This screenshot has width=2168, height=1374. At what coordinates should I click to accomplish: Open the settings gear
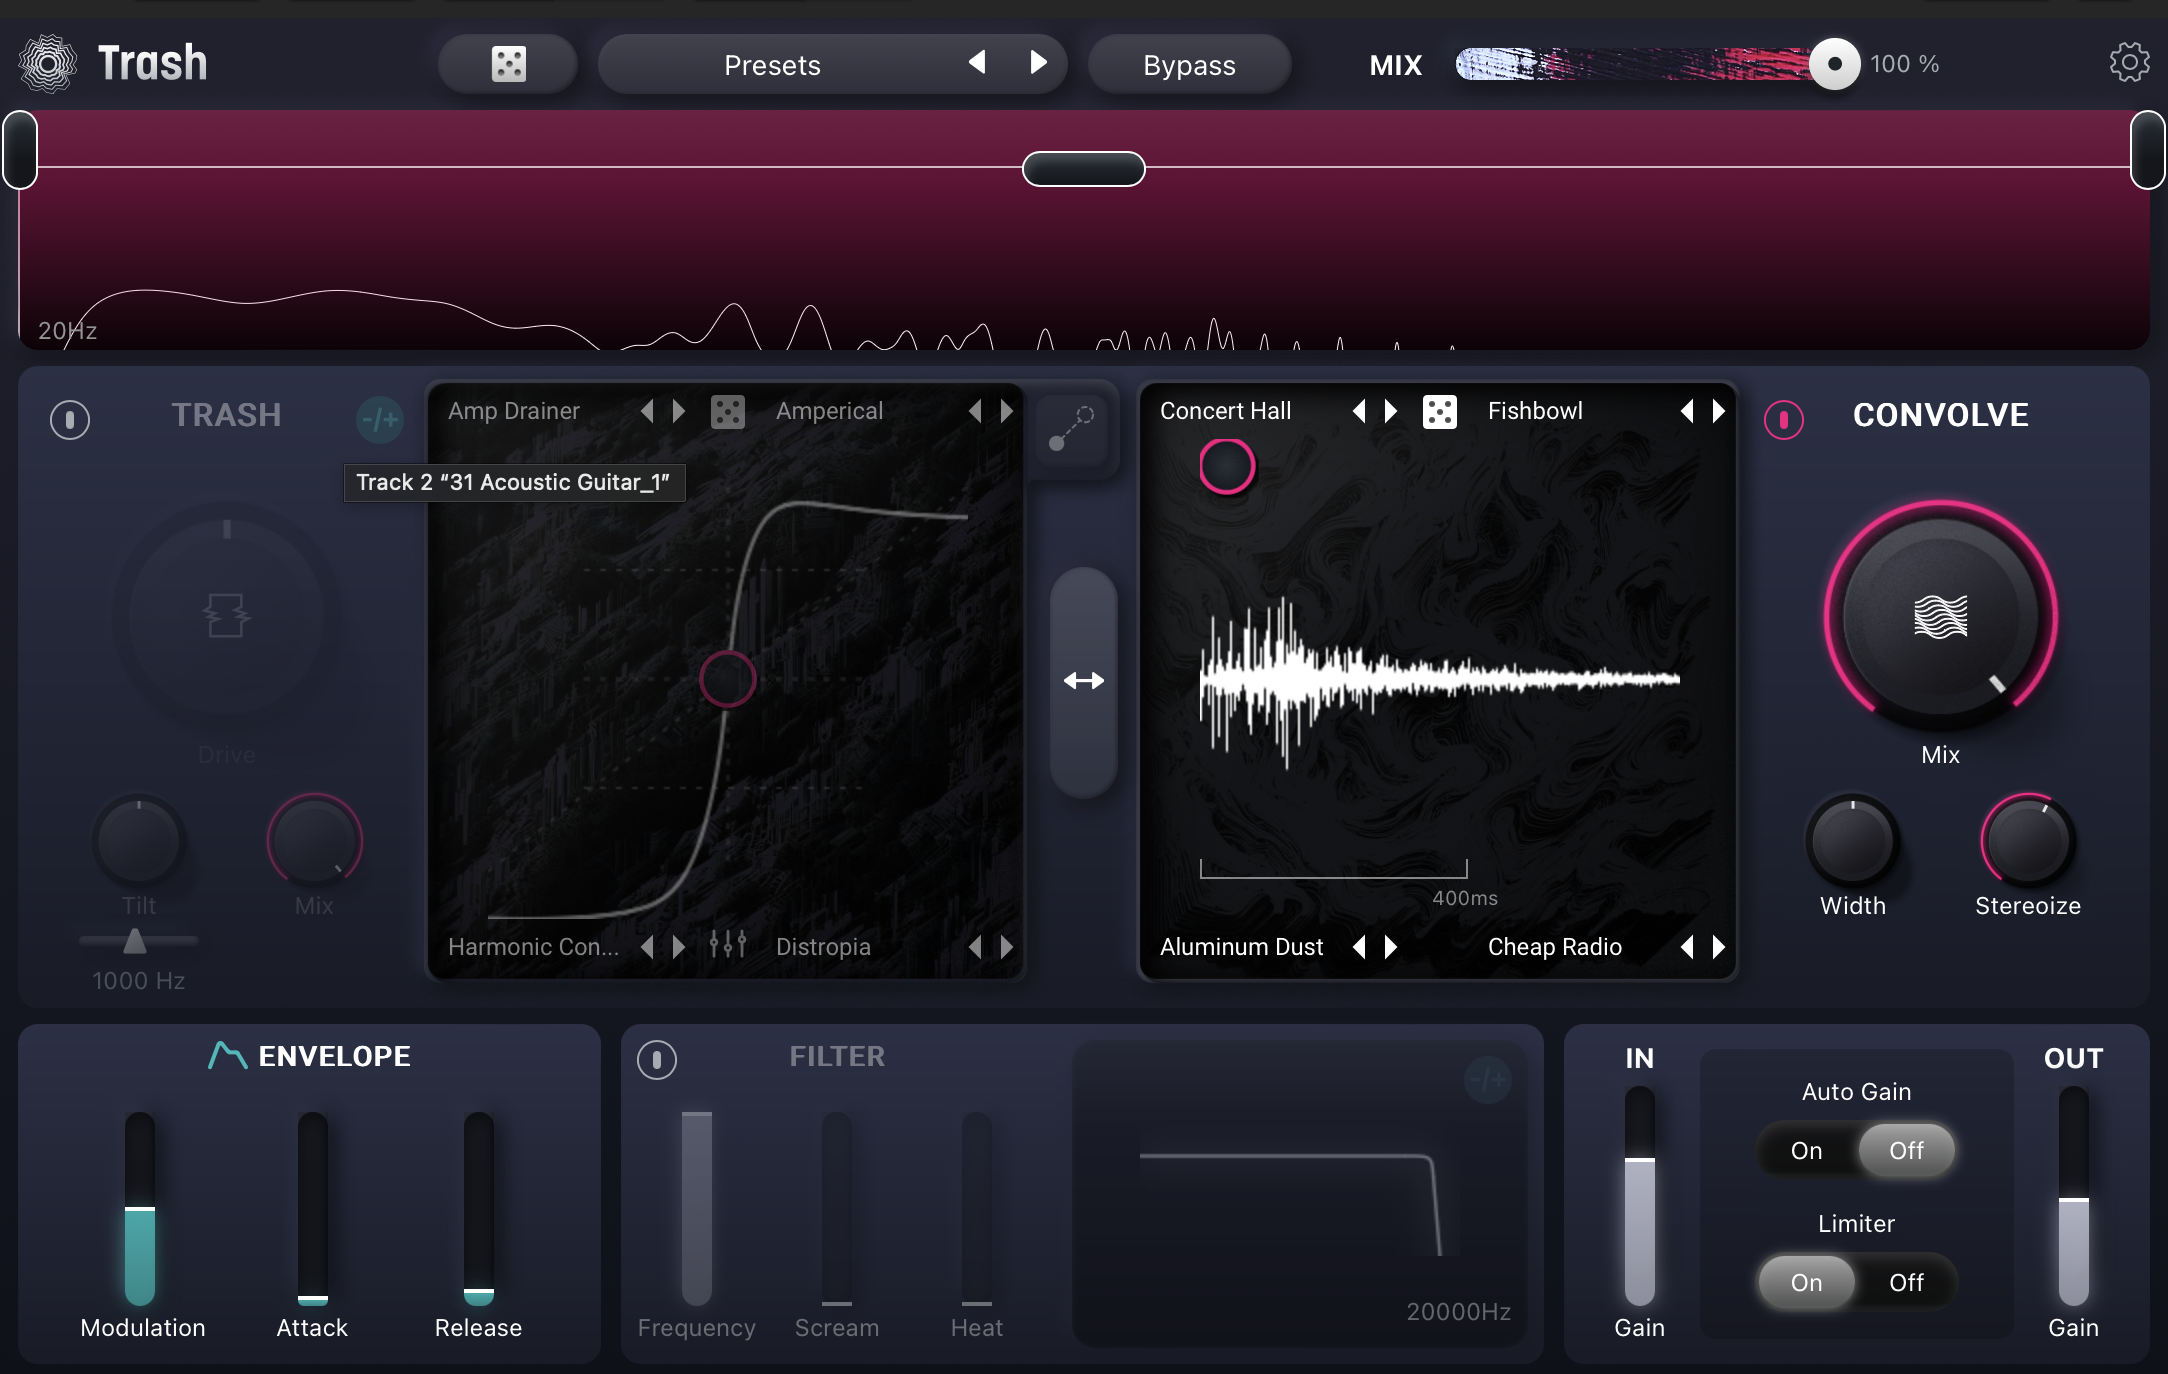(2129, 63)
